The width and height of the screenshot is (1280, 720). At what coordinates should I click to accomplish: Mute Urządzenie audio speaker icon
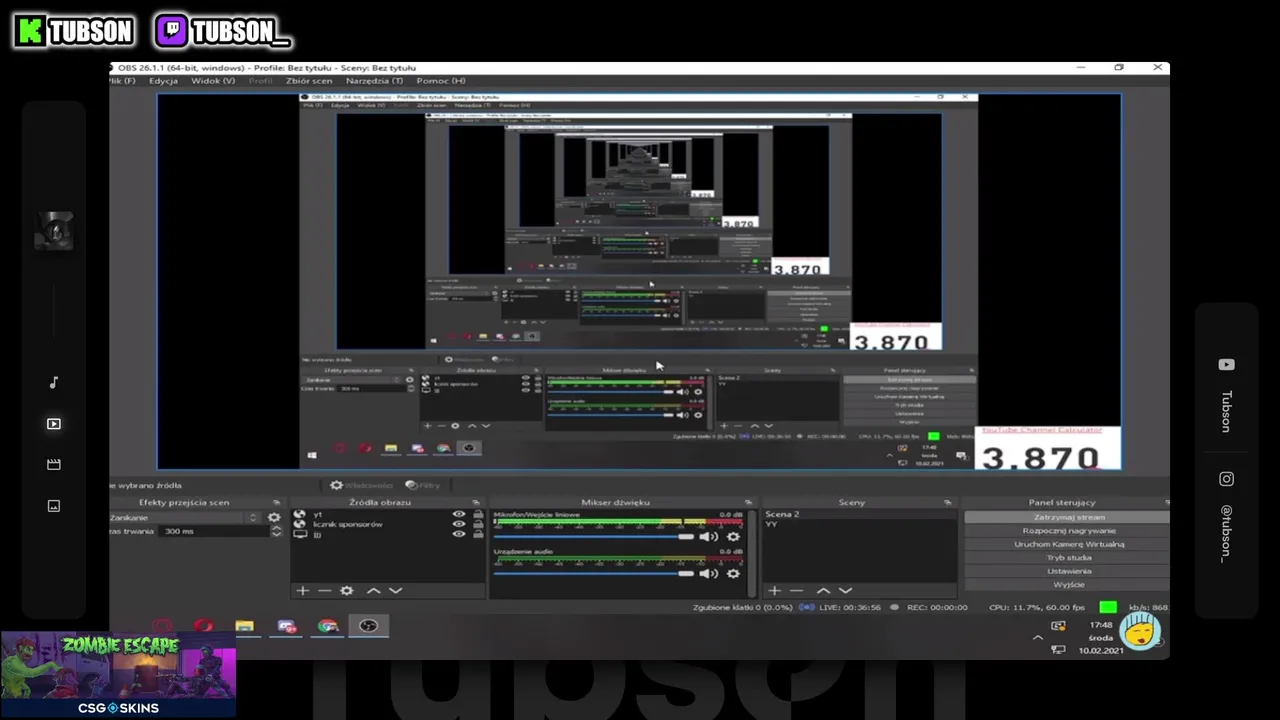(x=708, y=574)
